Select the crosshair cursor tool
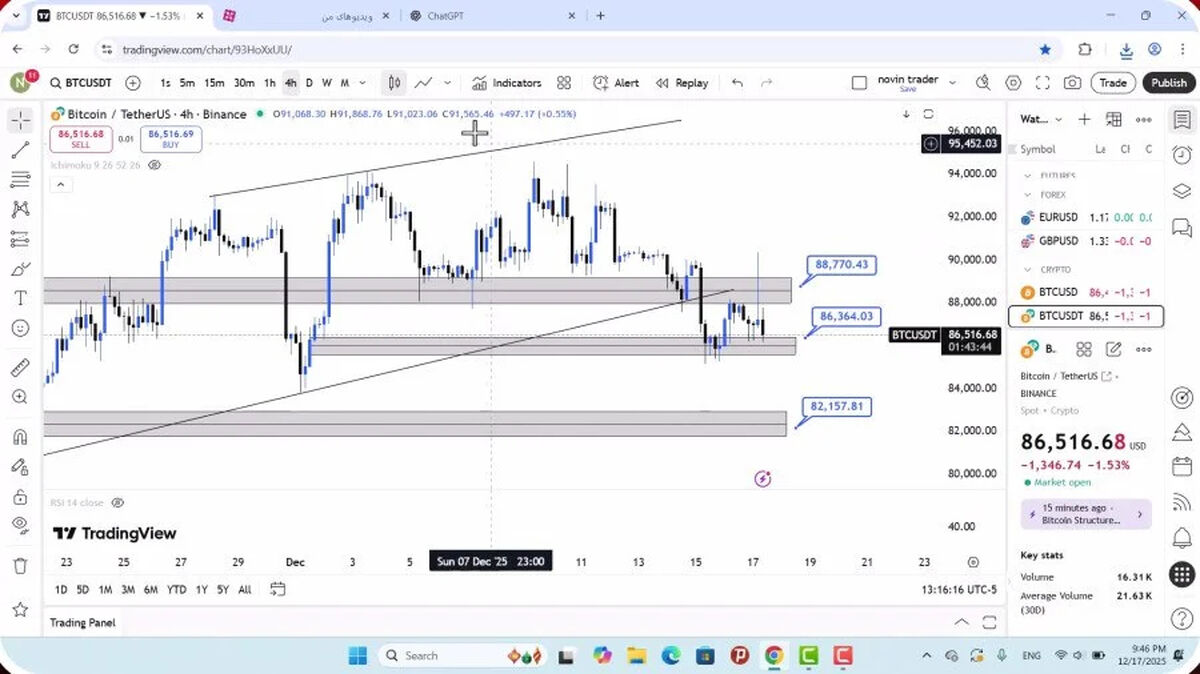 click(x=20, y=121)
